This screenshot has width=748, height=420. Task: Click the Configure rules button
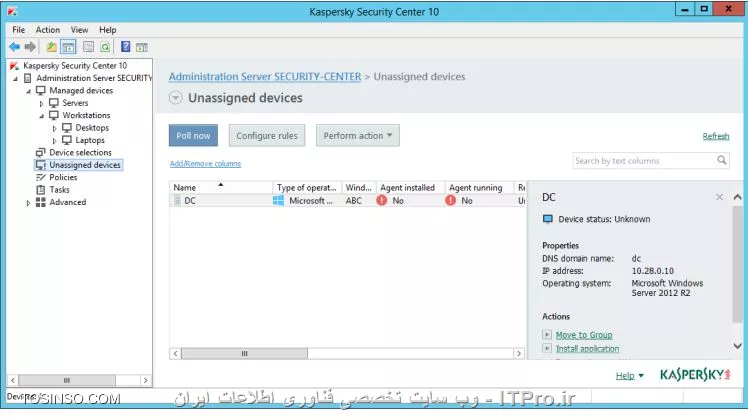pos(267,136)
